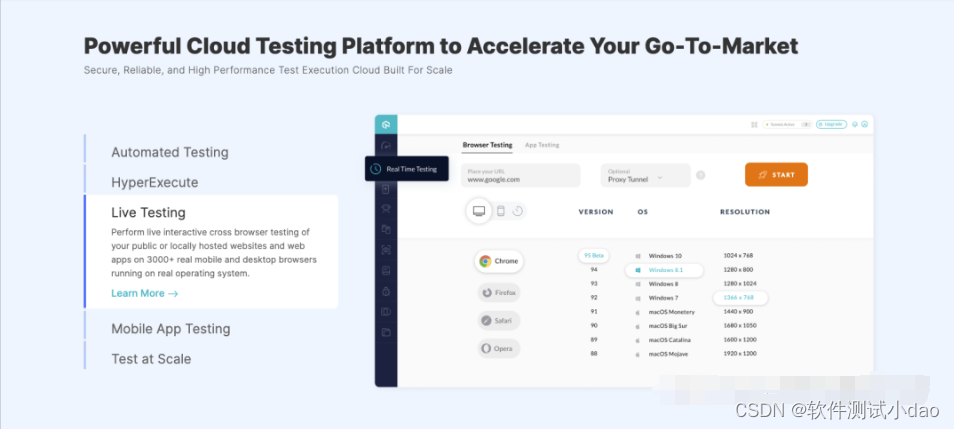Select Windows 8.1 operating system
954x429 pixels.
pos(664,270)
